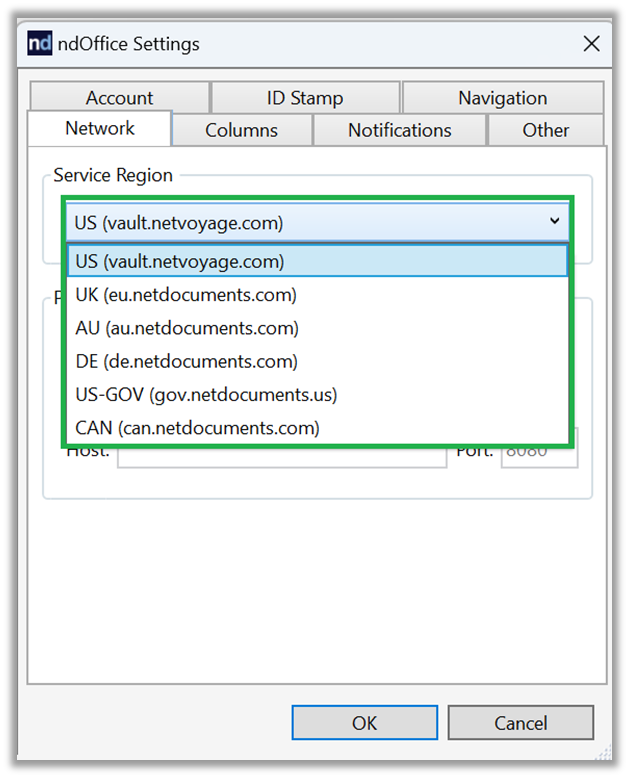
Task: Click the nd logo icon in title bar
Action: tap(40, 43)
